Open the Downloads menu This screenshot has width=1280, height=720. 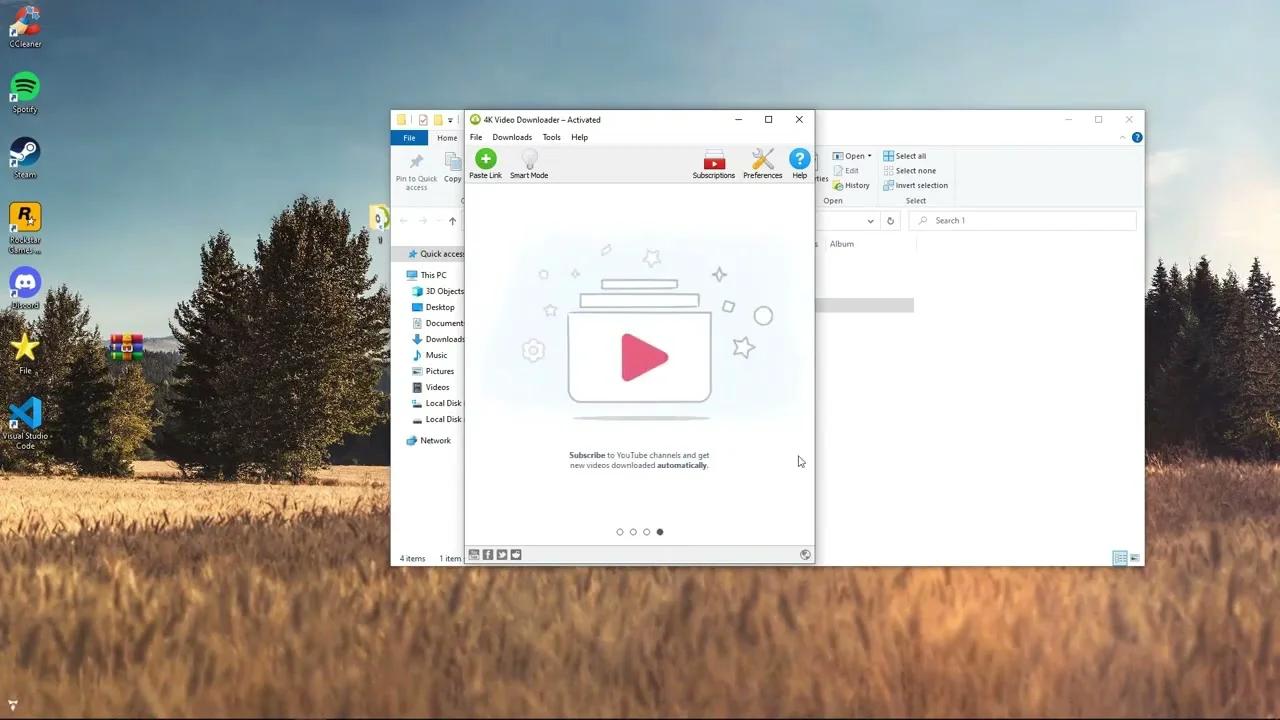(x=511, y=137)
